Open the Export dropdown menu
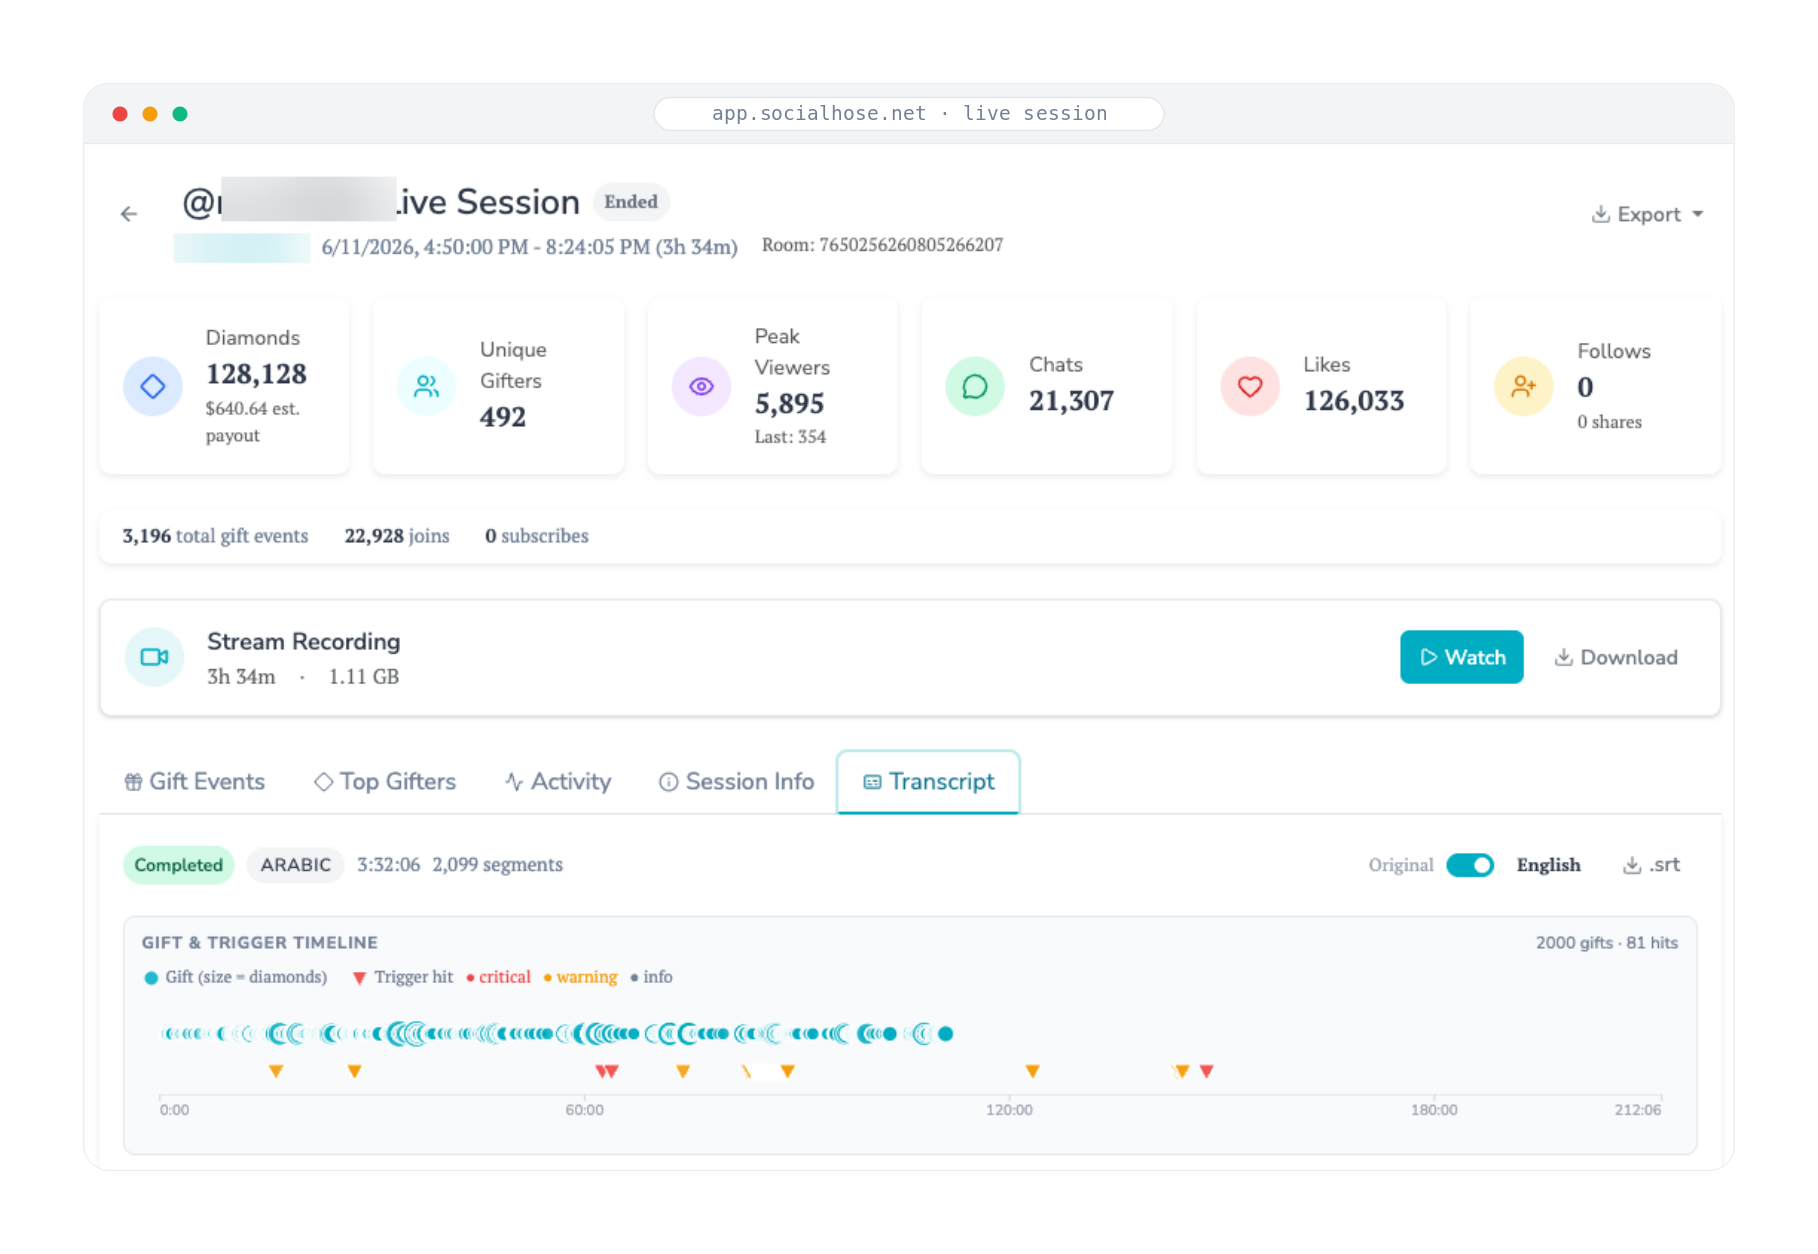Screen dimensions: 1818x1254 click(x=1647, y=214)
